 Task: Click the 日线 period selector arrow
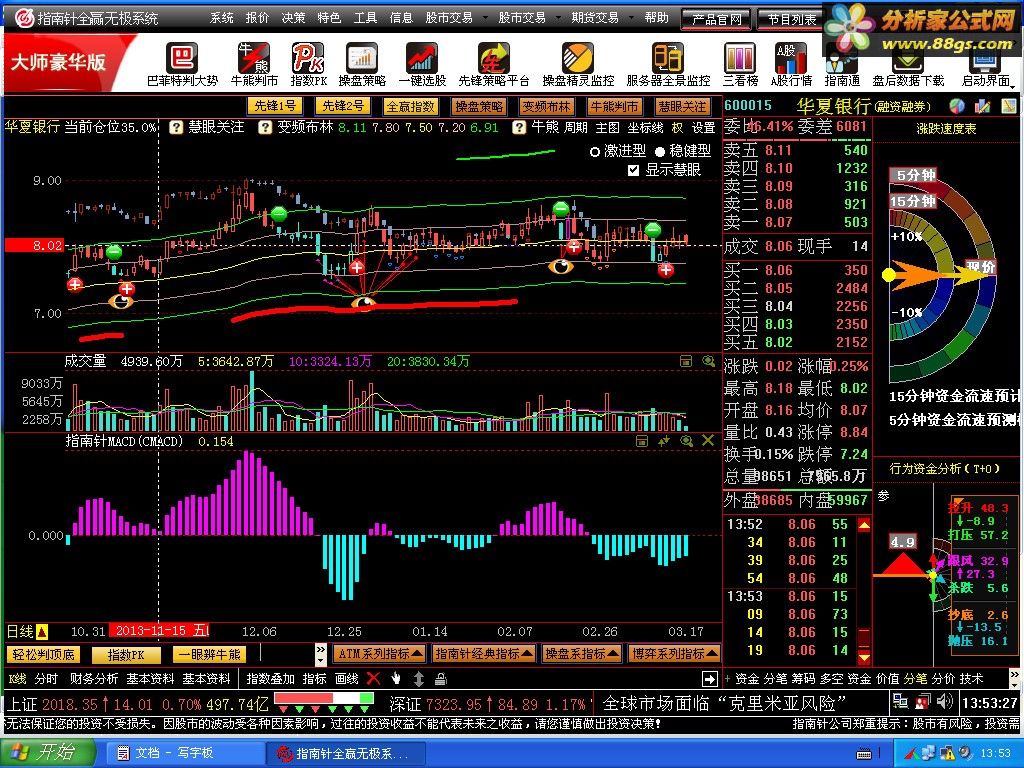tap(42, 632)
